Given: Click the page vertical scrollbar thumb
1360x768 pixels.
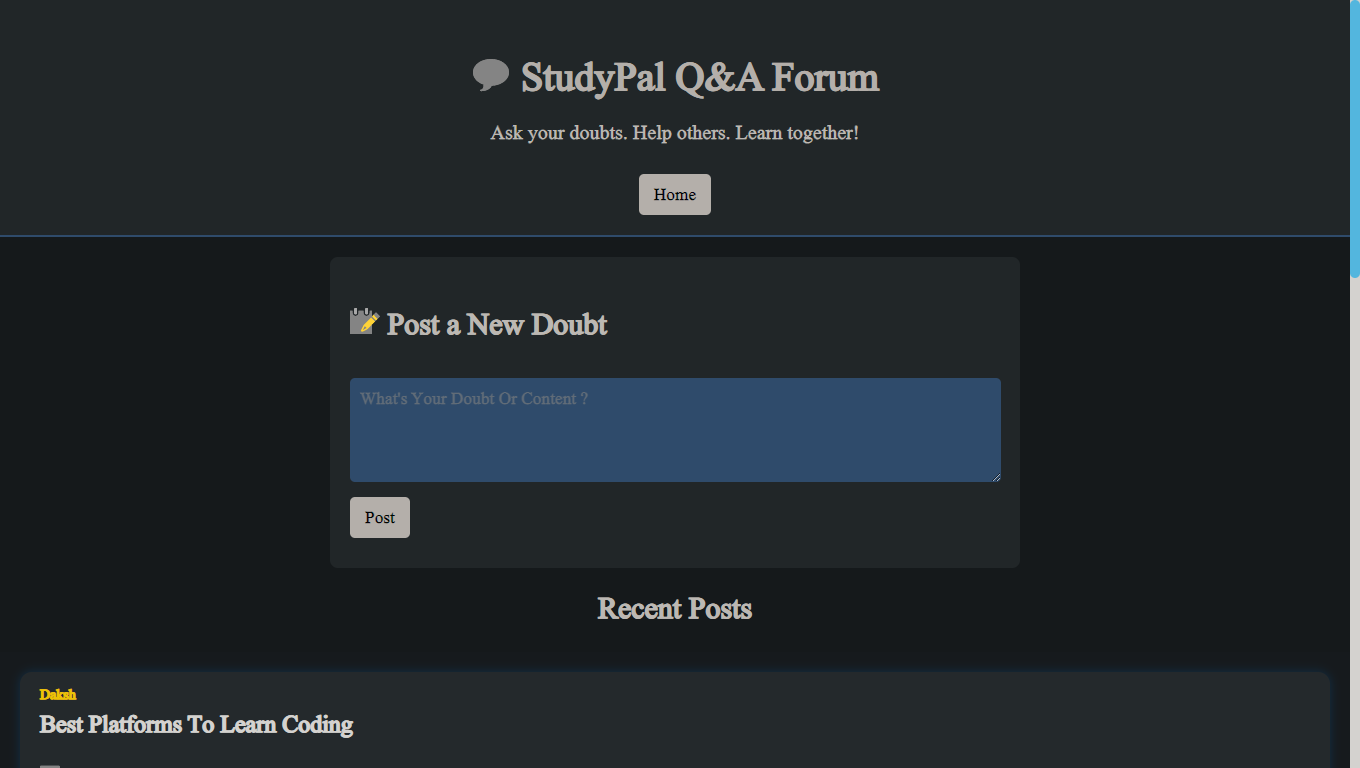Looking at the screenshot, I should tap(1355, 138).
